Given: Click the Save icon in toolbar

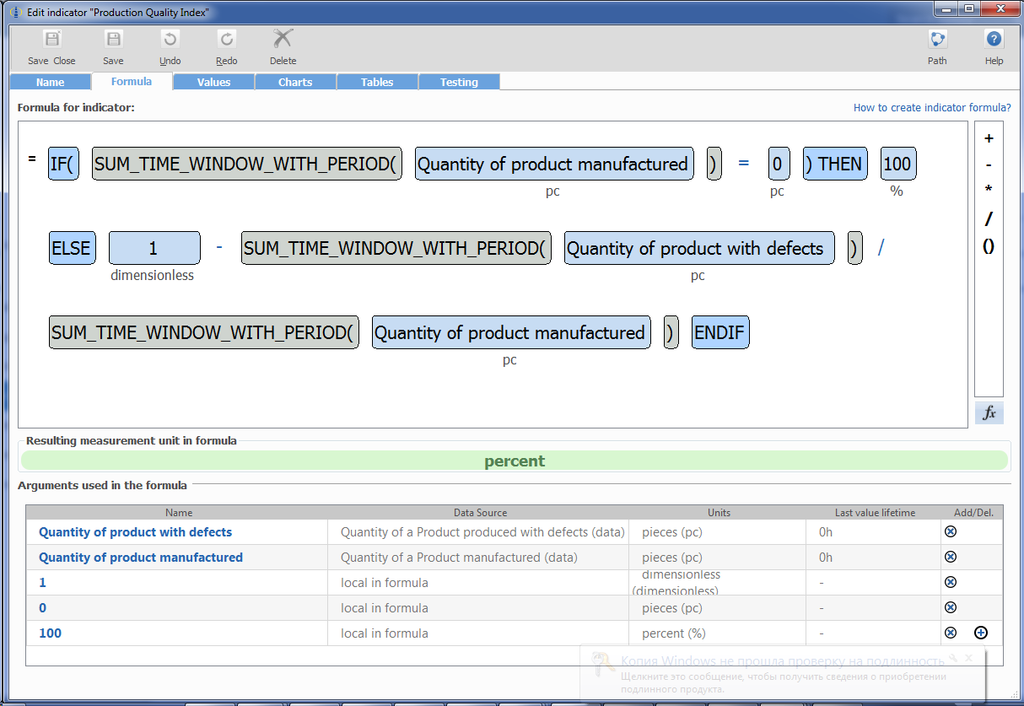Looking at the screenshot, I should pyautogui.click(x=113, y=40).
